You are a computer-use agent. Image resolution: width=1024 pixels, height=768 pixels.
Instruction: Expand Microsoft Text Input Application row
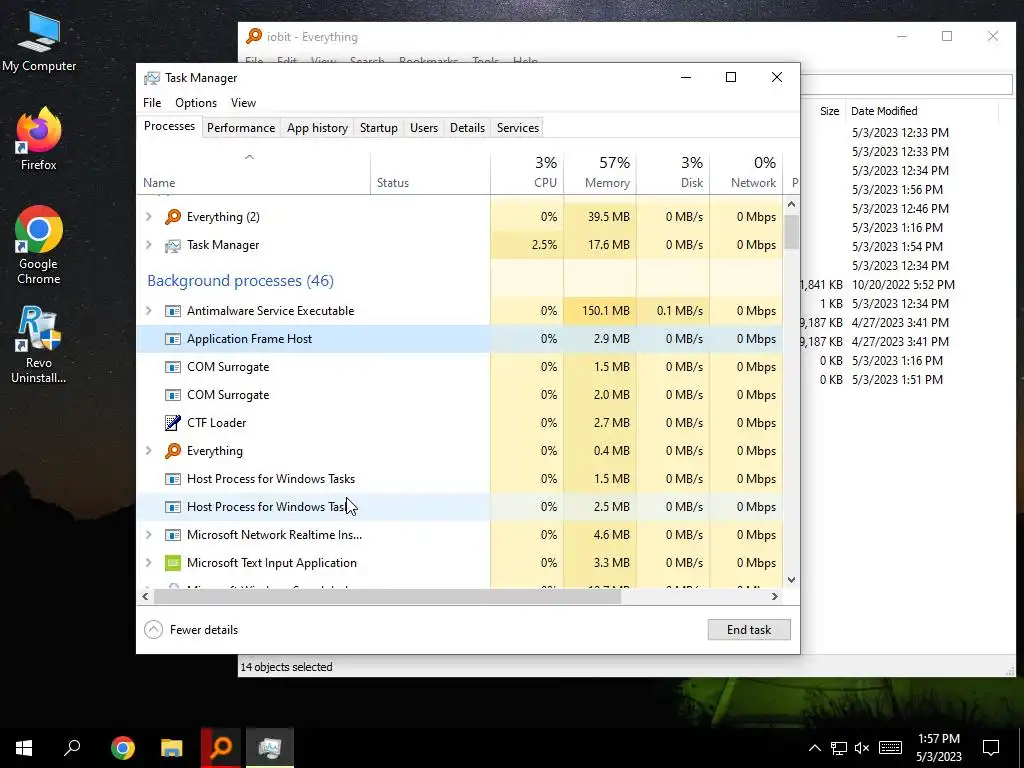(x=148, y=563)
